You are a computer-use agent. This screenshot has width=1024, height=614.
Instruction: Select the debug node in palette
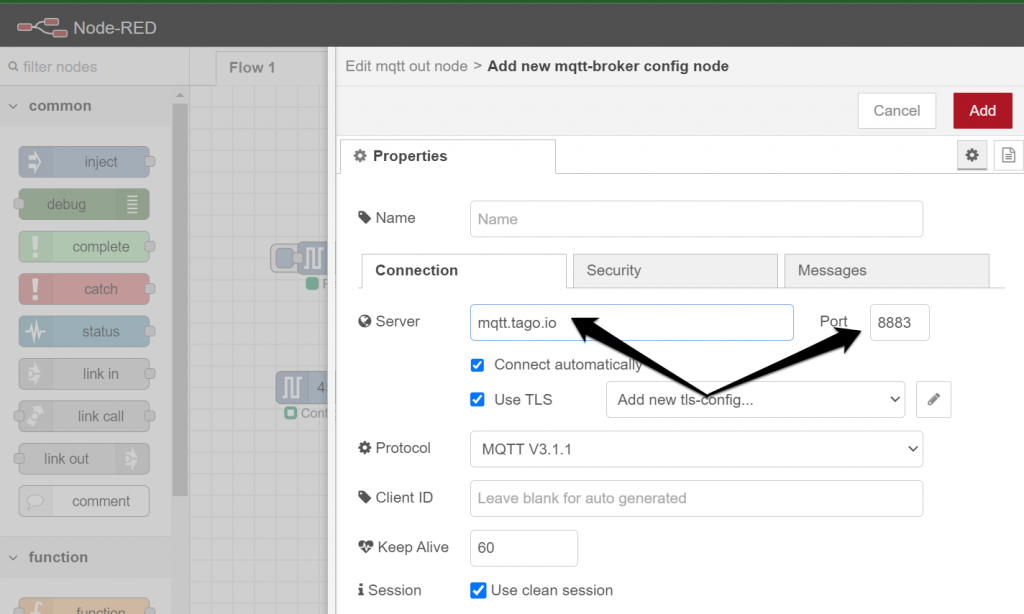(x=84, y=204)
